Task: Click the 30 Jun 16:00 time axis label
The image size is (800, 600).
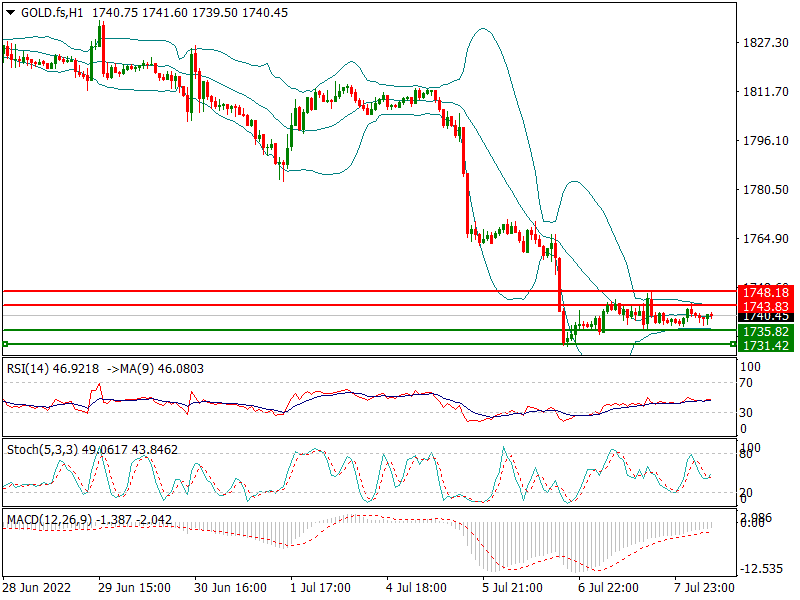Action: [x=230, y=588]
